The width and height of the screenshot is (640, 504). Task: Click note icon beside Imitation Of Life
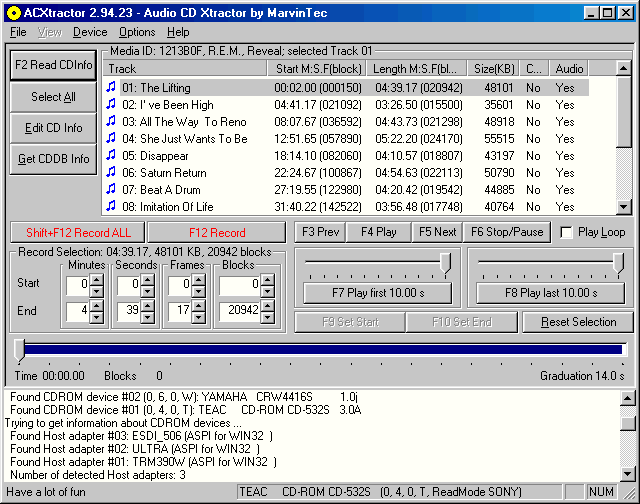(x=112, y=207)
